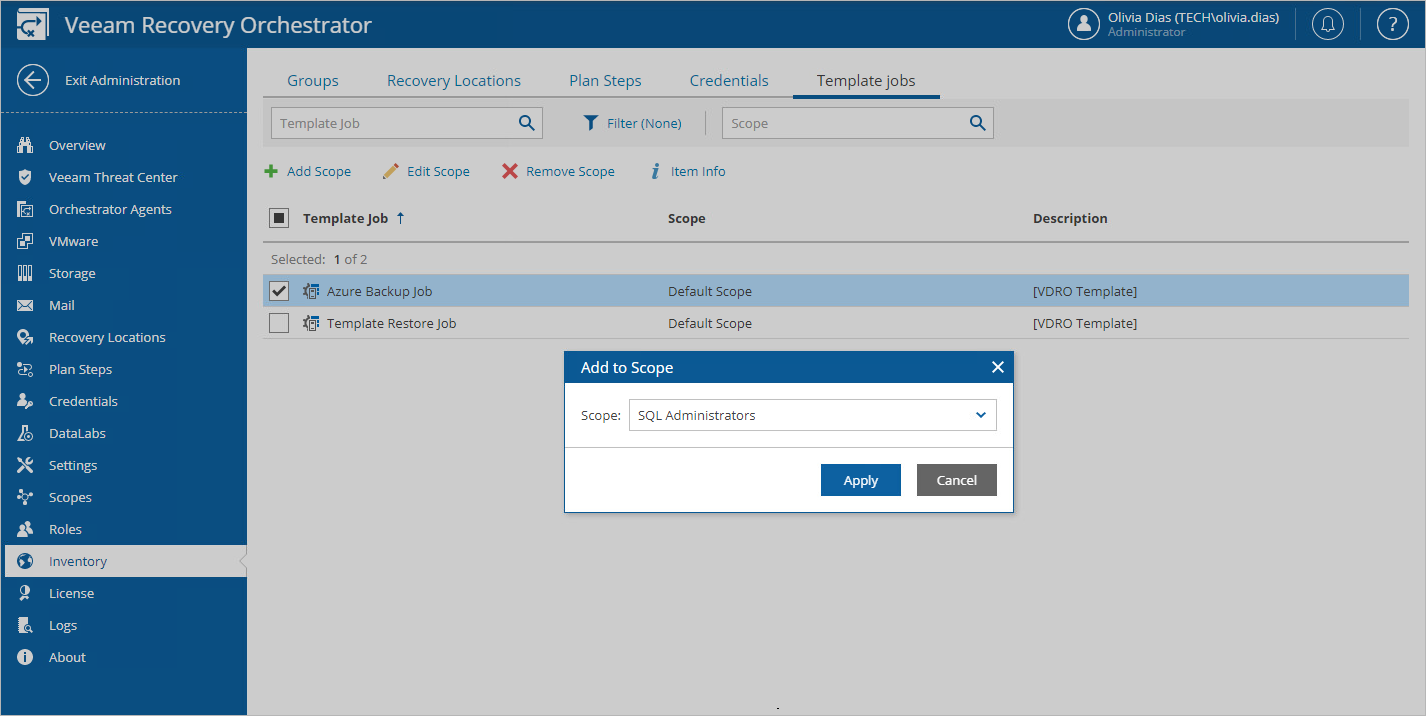Click the Settings wrench icon
Screen dimensions: 1426x716
pos(26,465)
